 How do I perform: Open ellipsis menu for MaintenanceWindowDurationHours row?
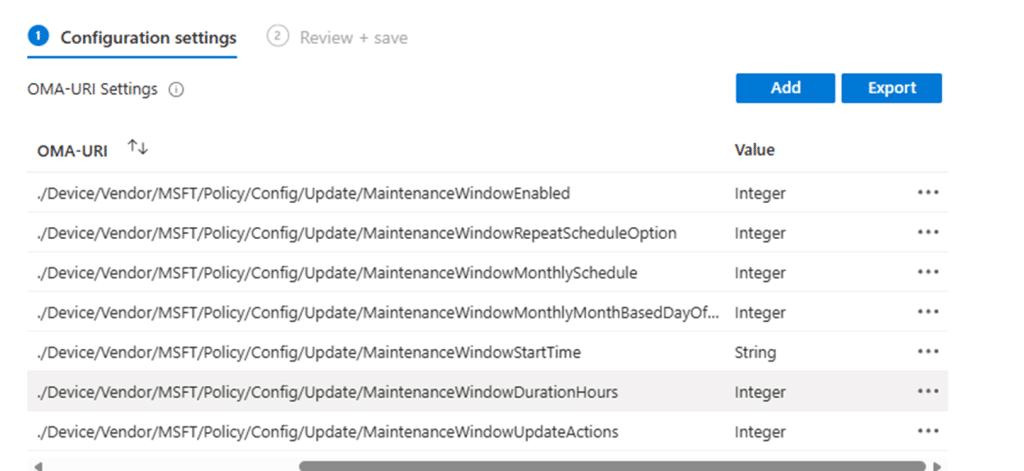click(927, 392)
